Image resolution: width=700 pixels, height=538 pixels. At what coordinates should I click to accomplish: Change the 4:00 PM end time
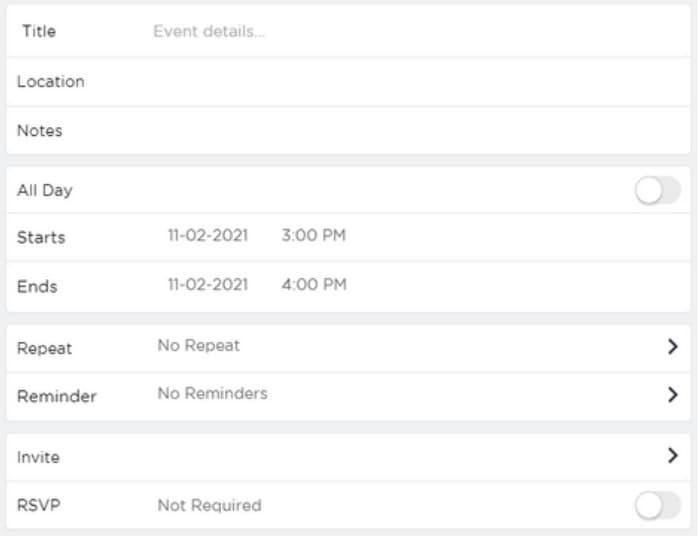(313, 285)
